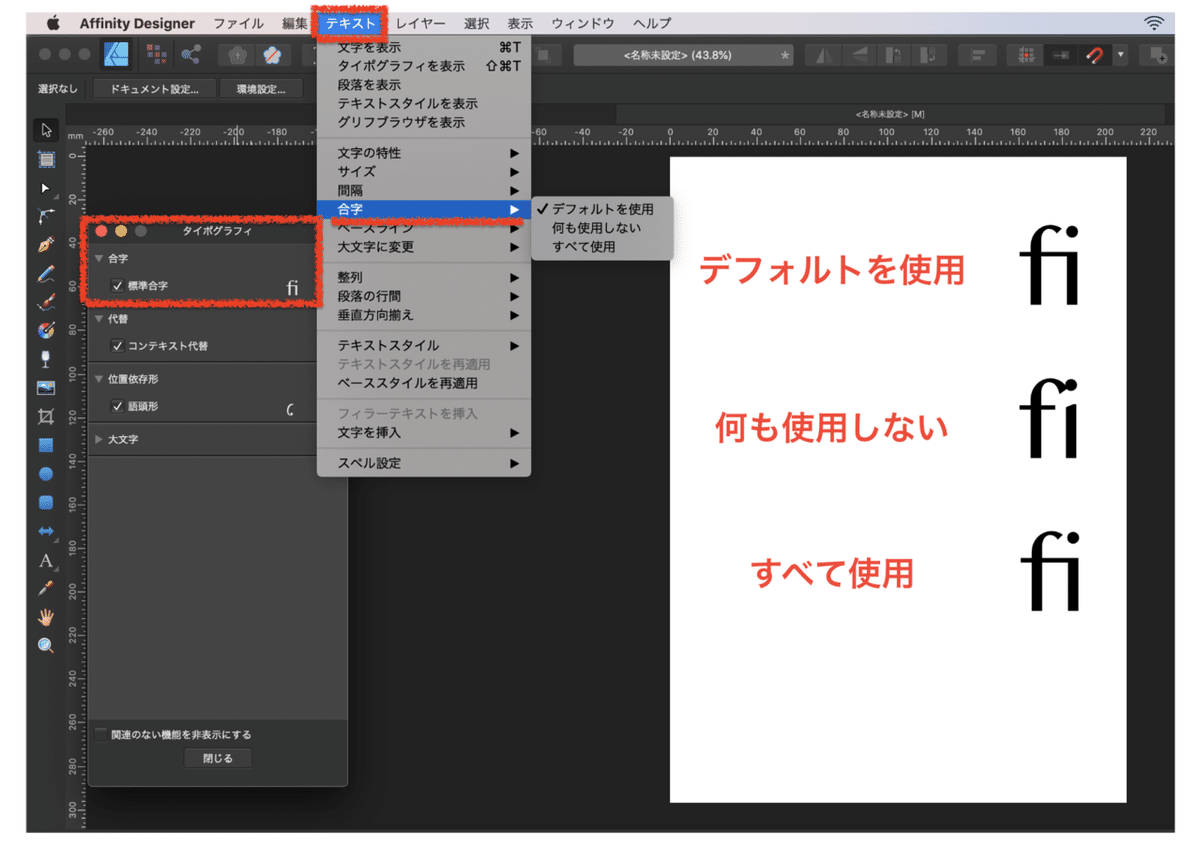Click the 名称未設定 document title field
The height and width of the screenshot is (847, 1200).
(x=682, y=55)
